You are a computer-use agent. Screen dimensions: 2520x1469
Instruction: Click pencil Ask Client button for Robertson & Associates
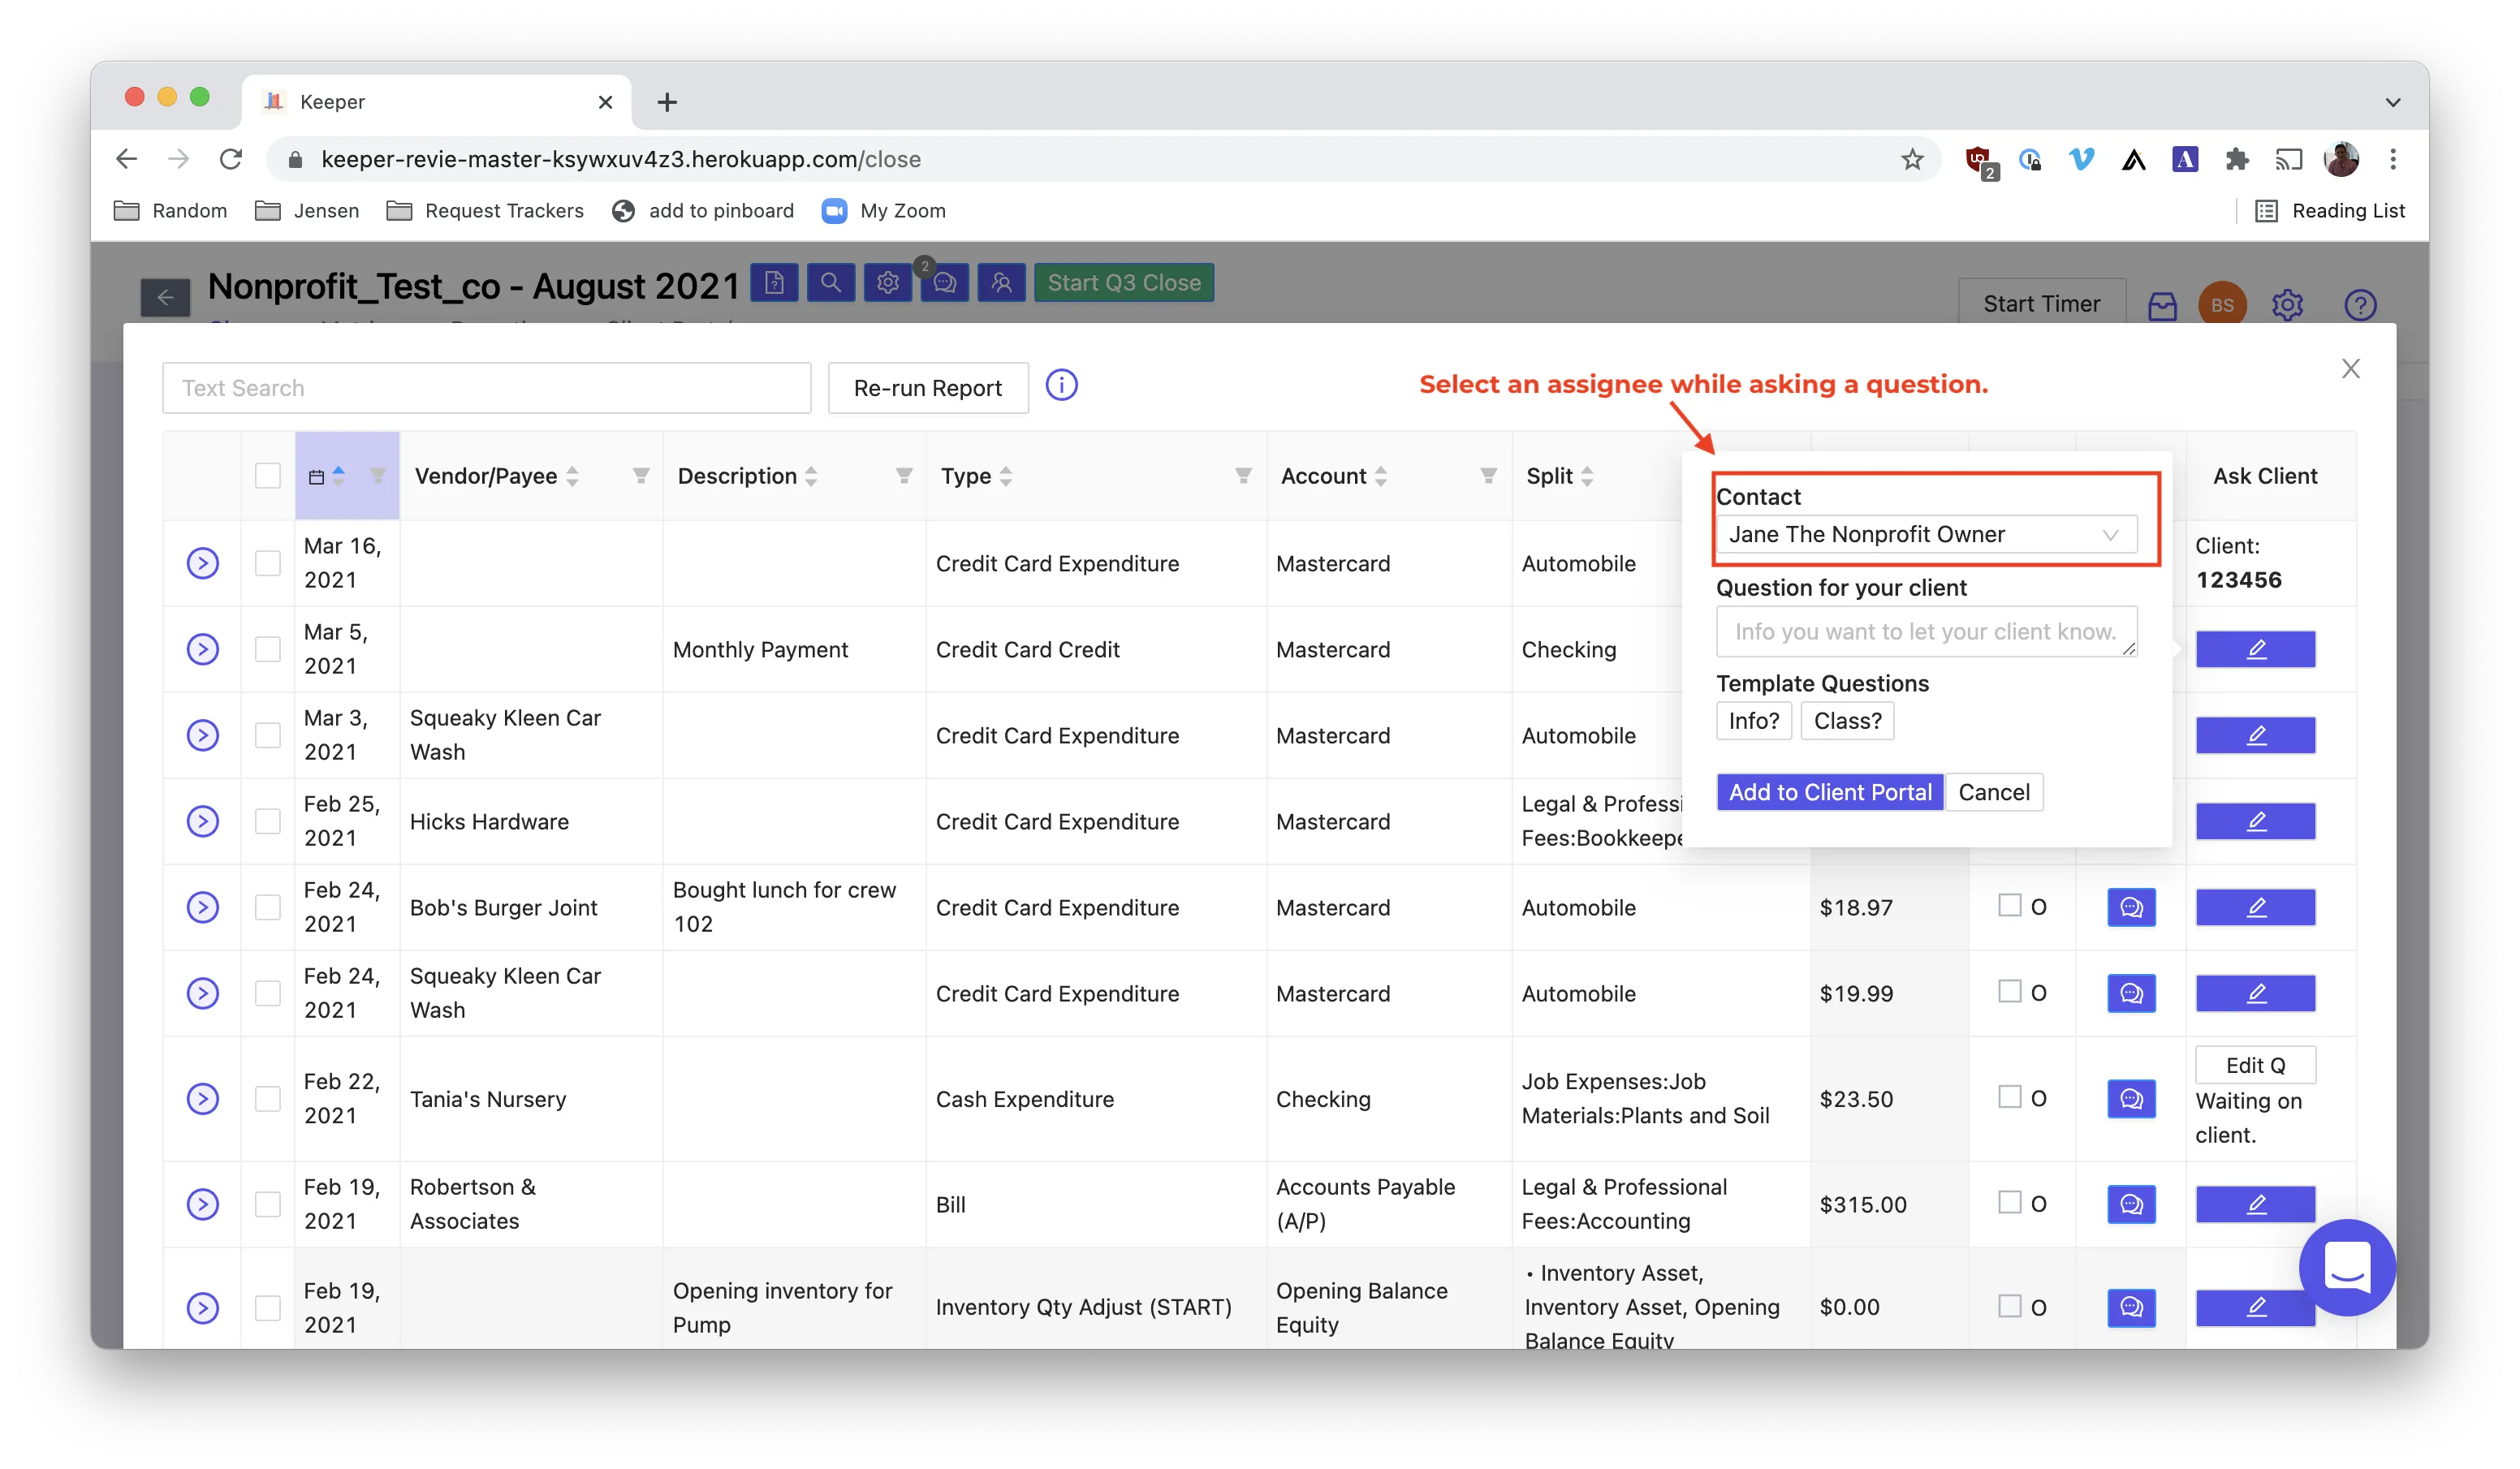[x=2255, y=1204]
